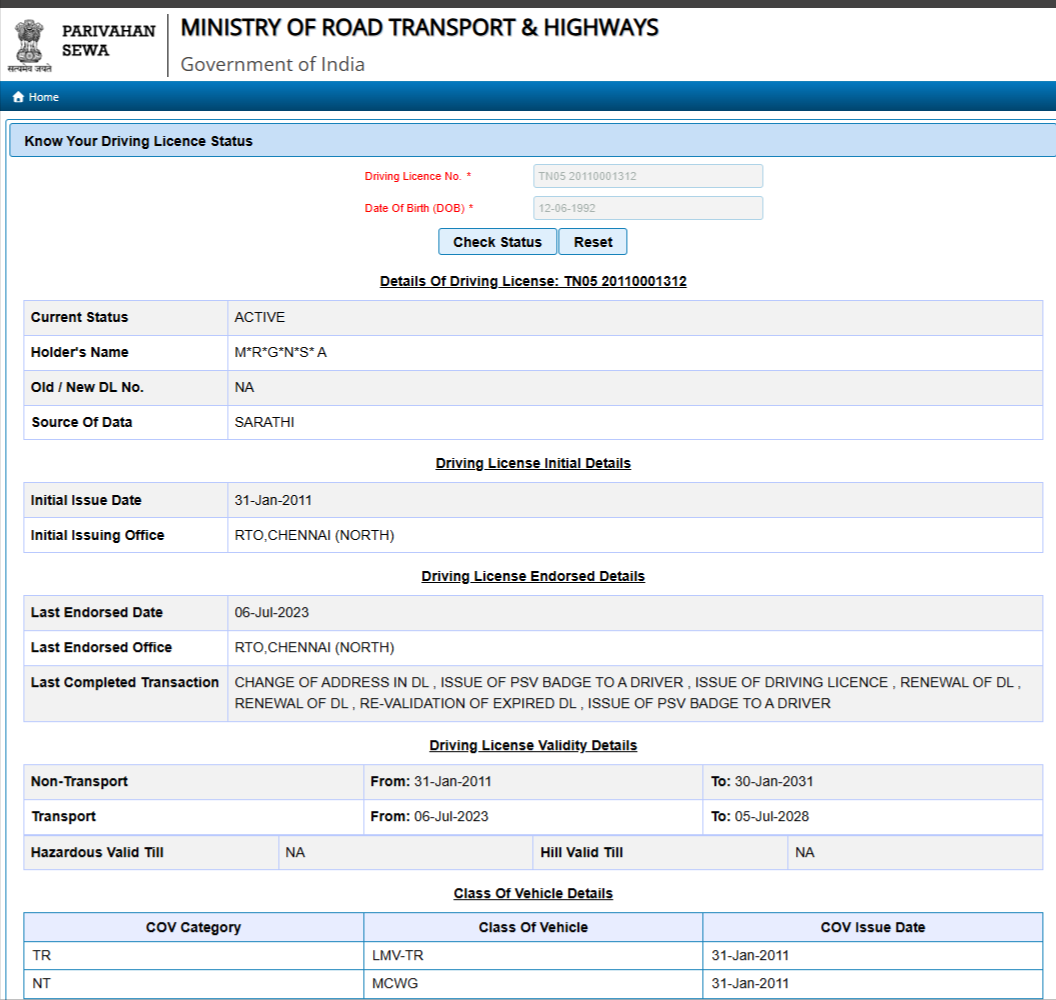Select the COV Category column header
Screen dimensions: 1056x1000
click(x=193, y=927)
